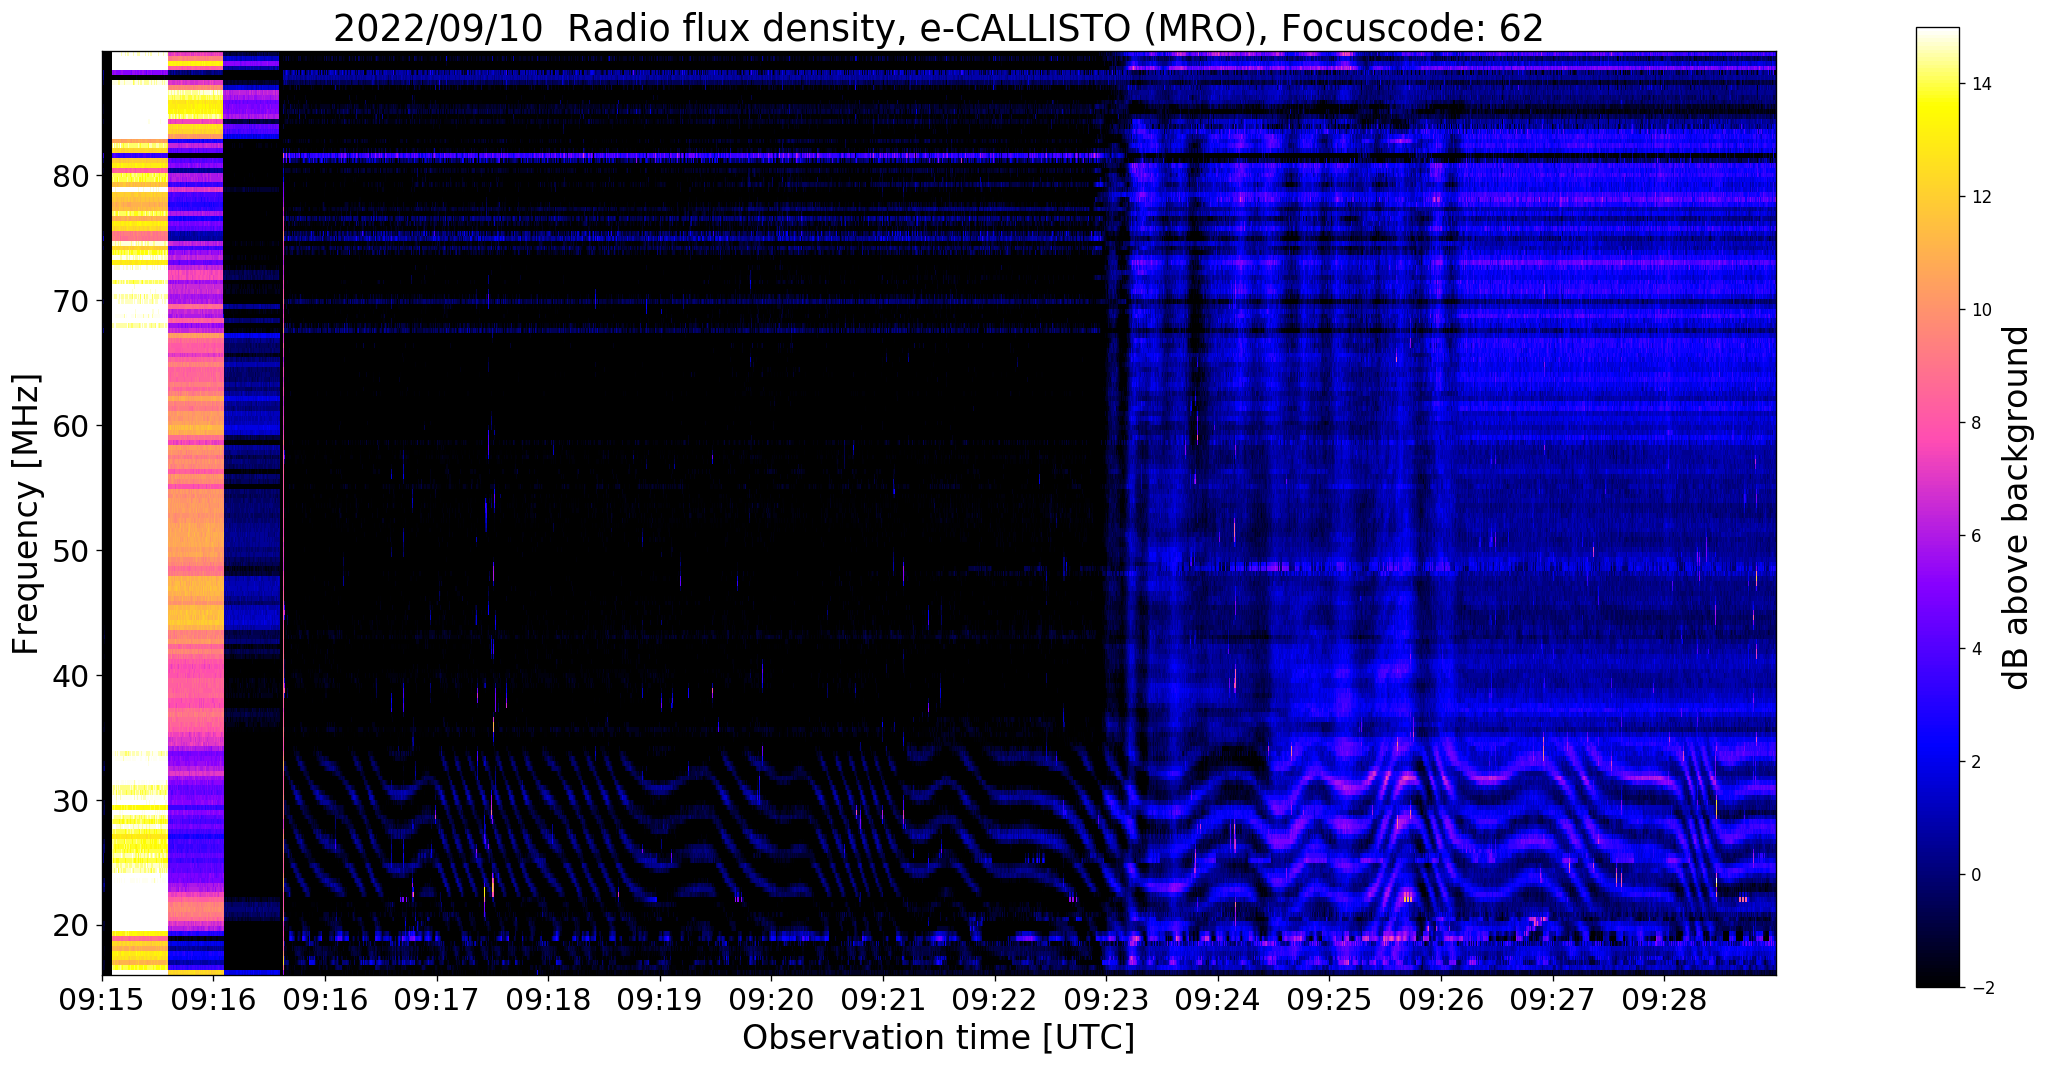The image size is (2047, 1067).
Task: Select the 40 MHz frequency tick label
Action: pyautogui.click(x=70, y=676)
